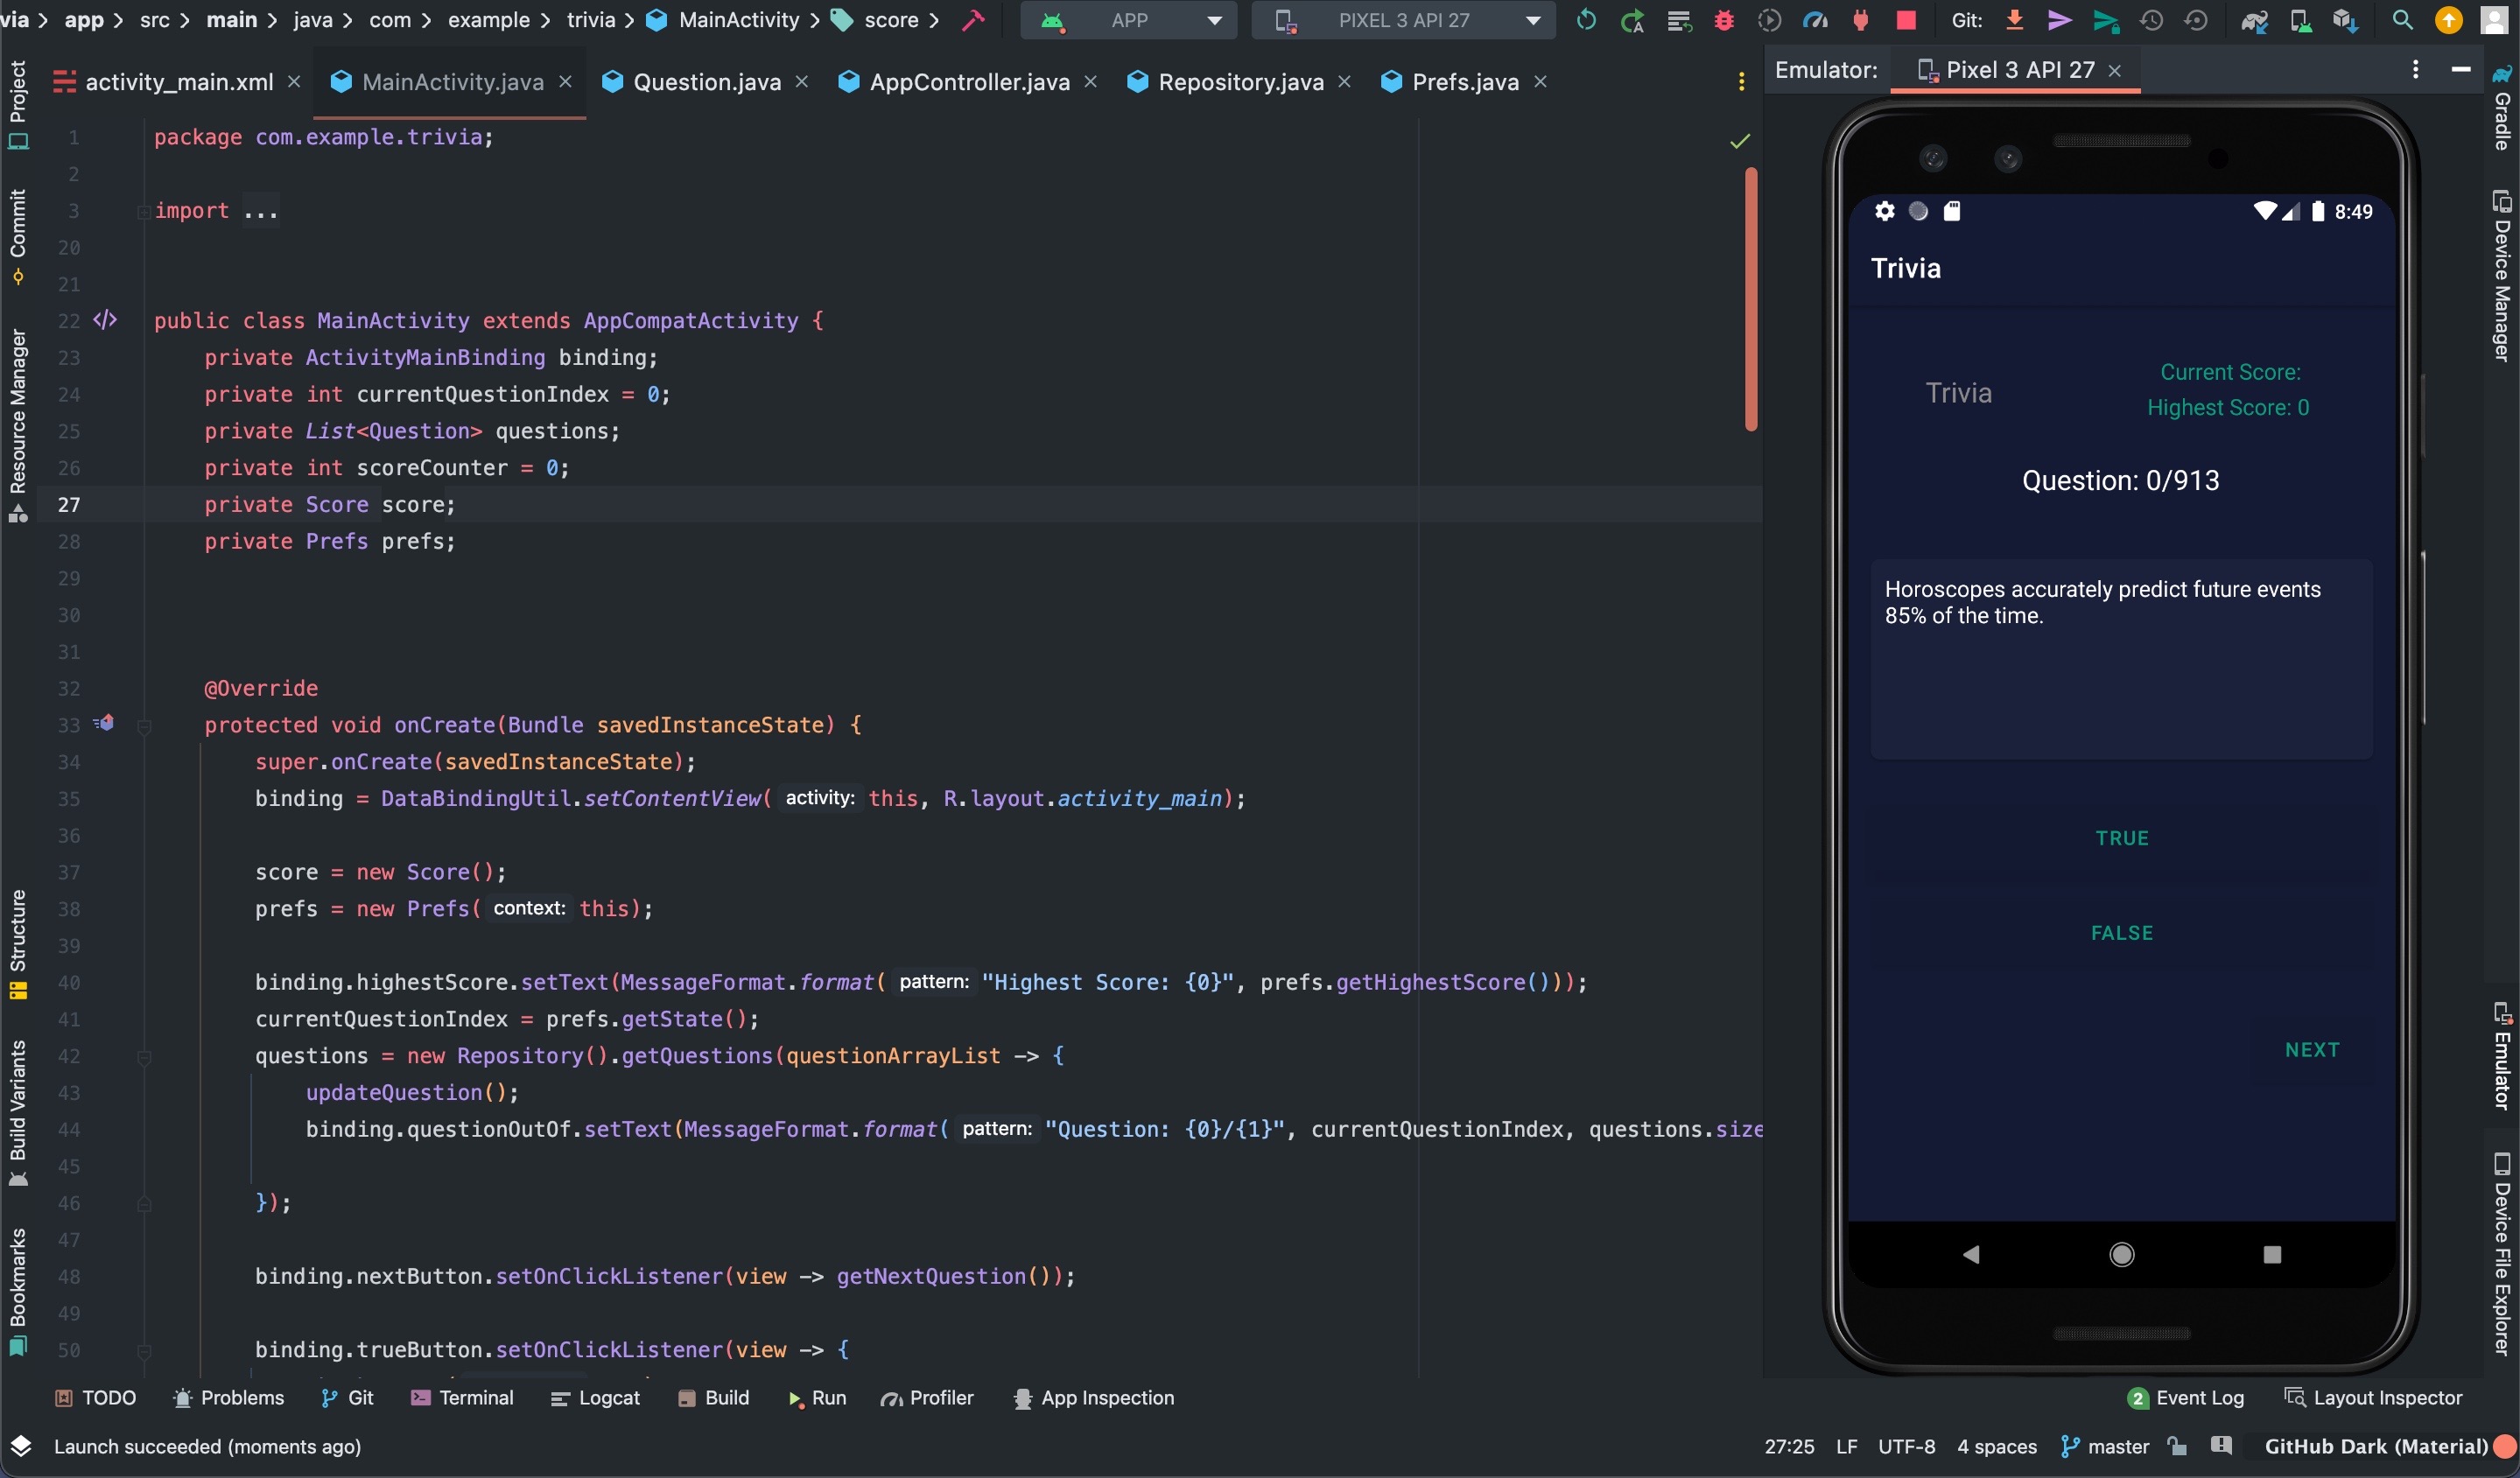The width and height of the screenshot is (2520, 1478).
Task: Click the override gutter icon at line 33
Action: pyautogui.click(x=104, y=722)
